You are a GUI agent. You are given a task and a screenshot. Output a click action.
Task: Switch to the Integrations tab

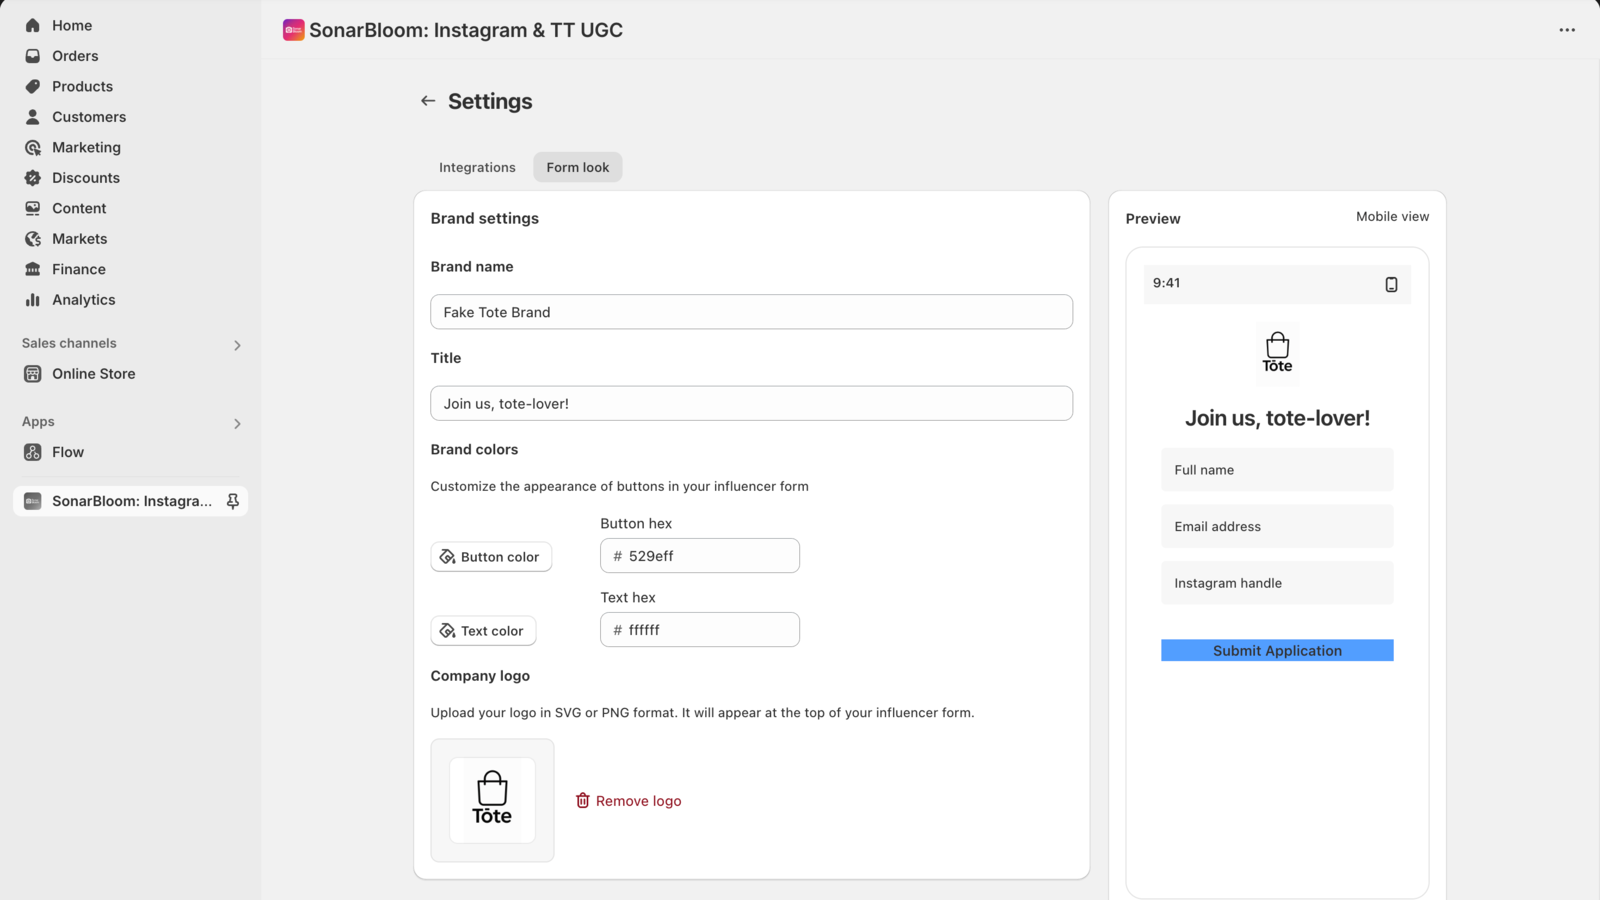click(477, 167)
